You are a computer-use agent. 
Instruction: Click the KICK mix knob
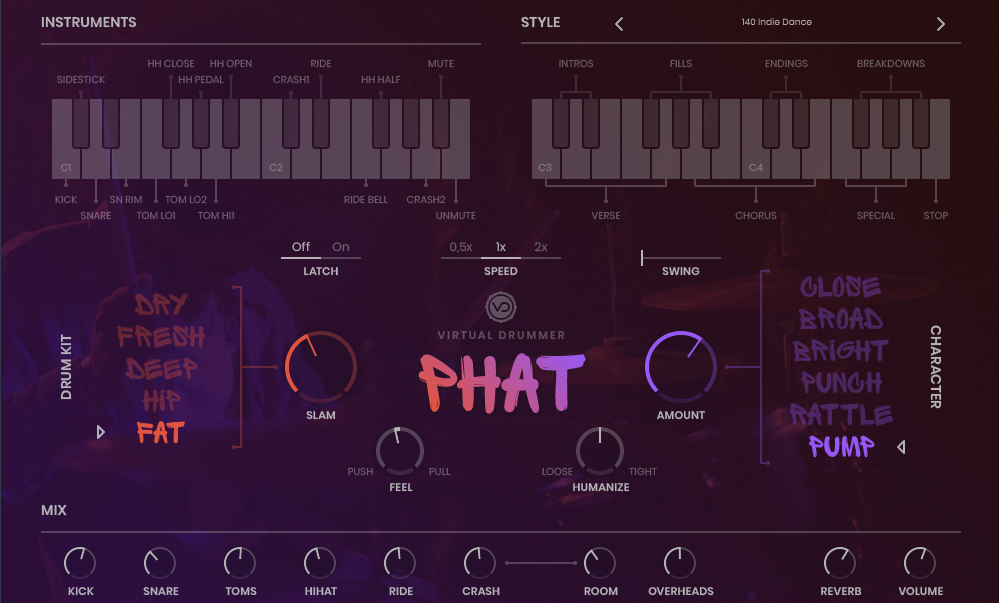(80, 563)
